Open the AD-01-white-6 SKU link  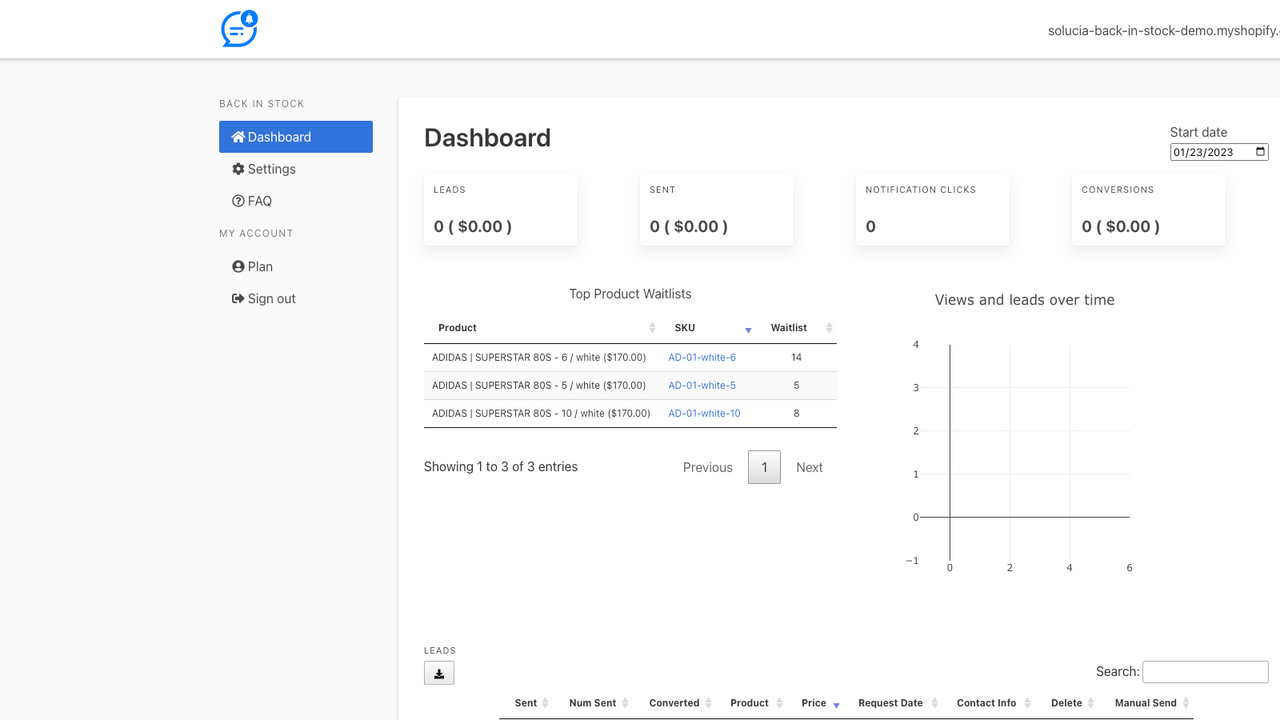pyautogui.click(x=701, y=357)
